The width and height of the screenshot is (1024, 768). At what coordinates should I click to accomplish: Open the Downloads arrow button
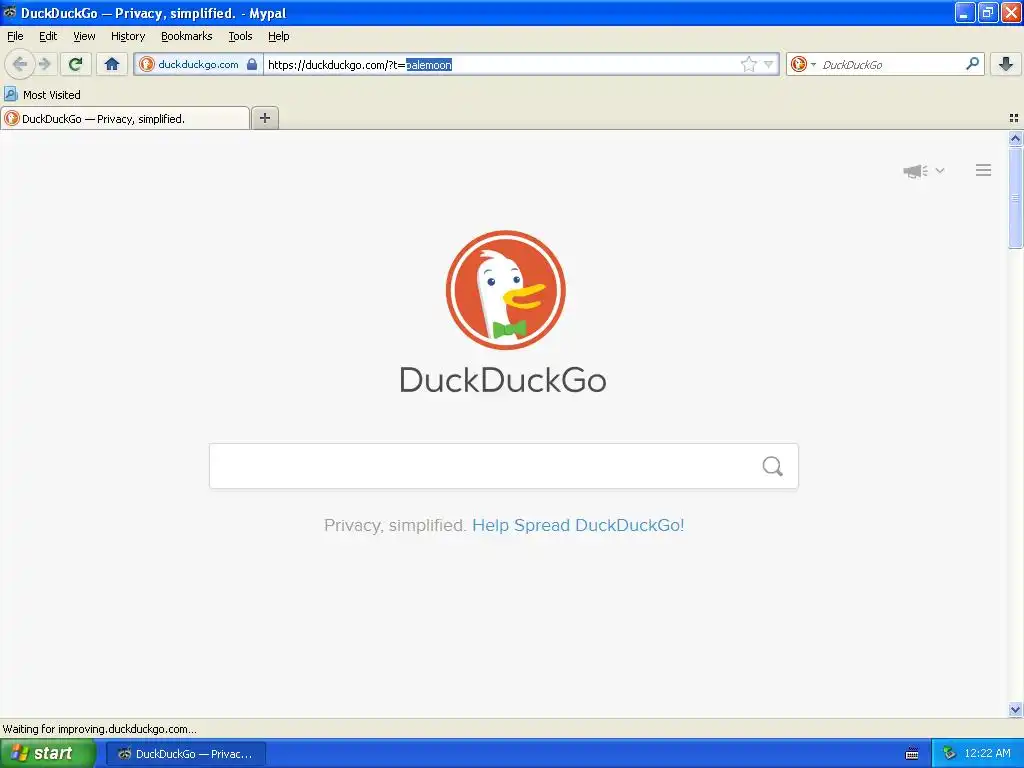point(1006,64)
